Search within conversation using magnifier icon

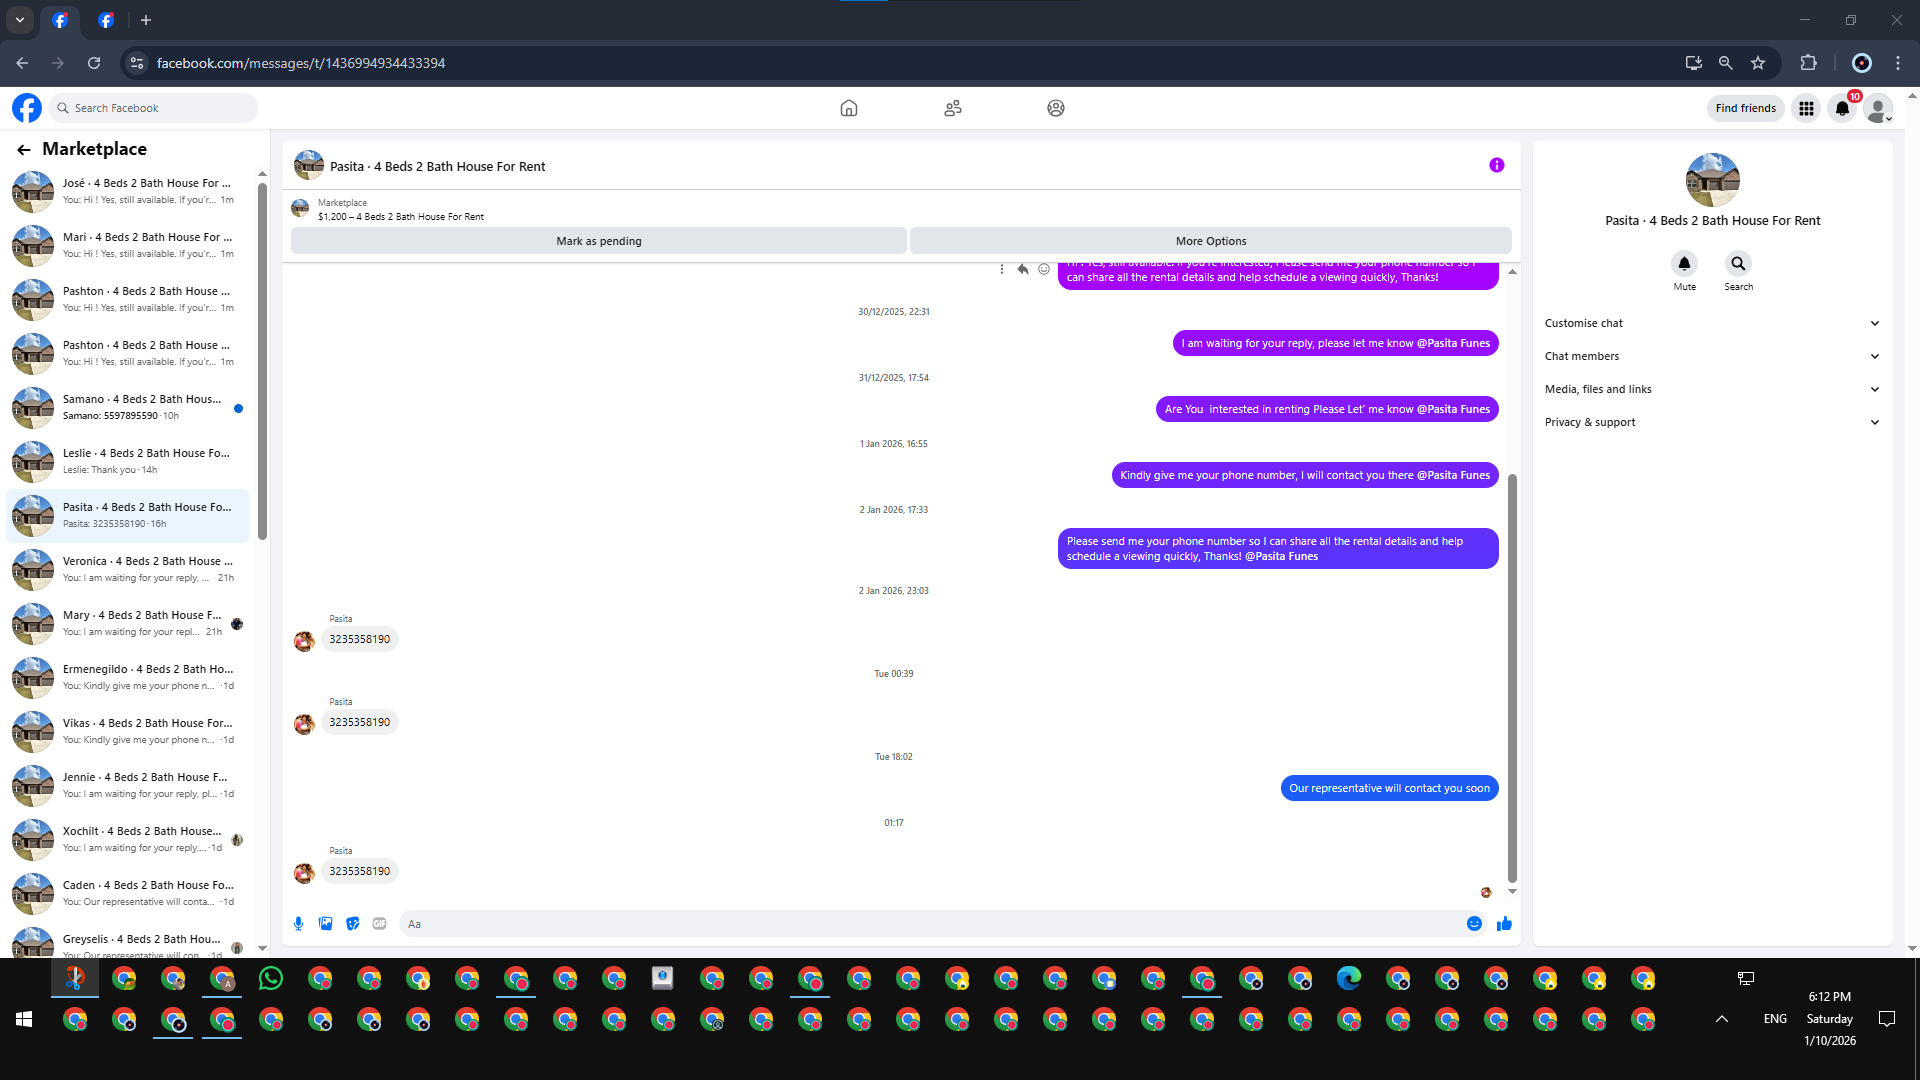1738,264
